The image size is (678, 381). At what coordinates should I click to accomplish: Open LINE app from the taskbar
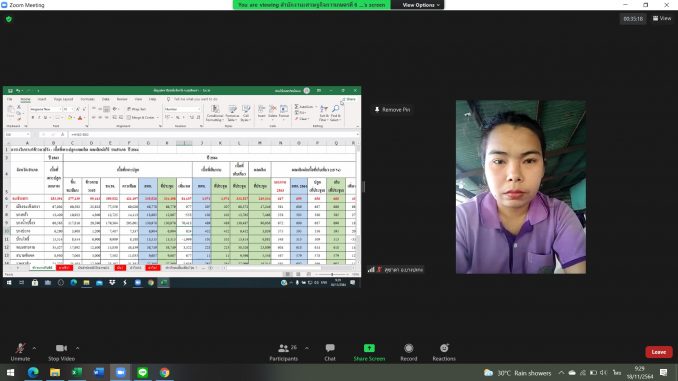143,372
